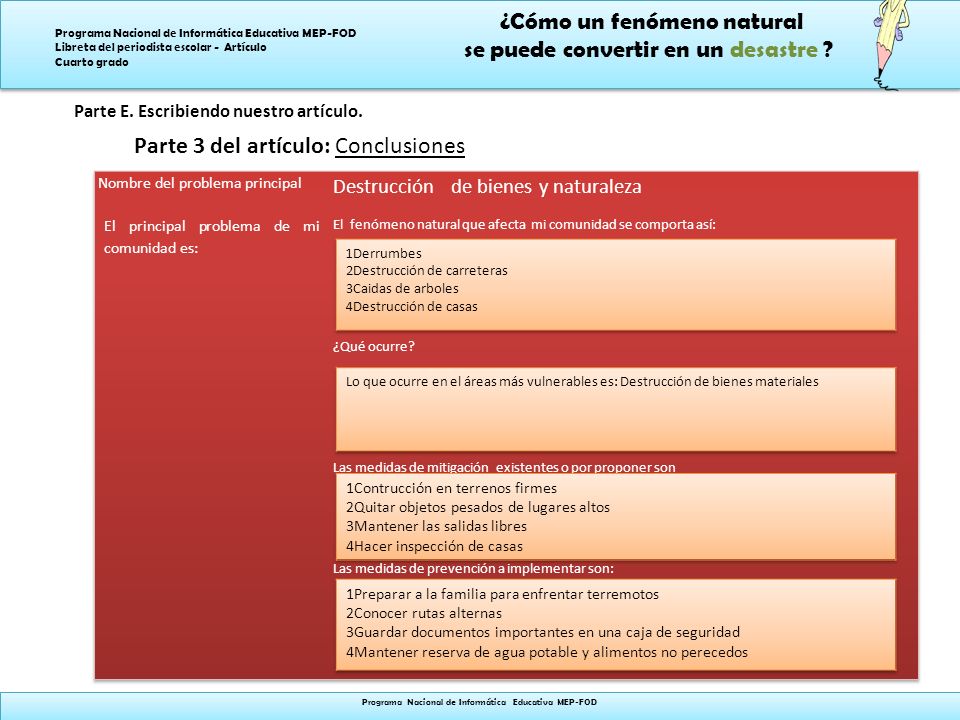Click the green word 'desastre' in title
The height and width of the screenshot is (720, 960).
click(773, 50)
